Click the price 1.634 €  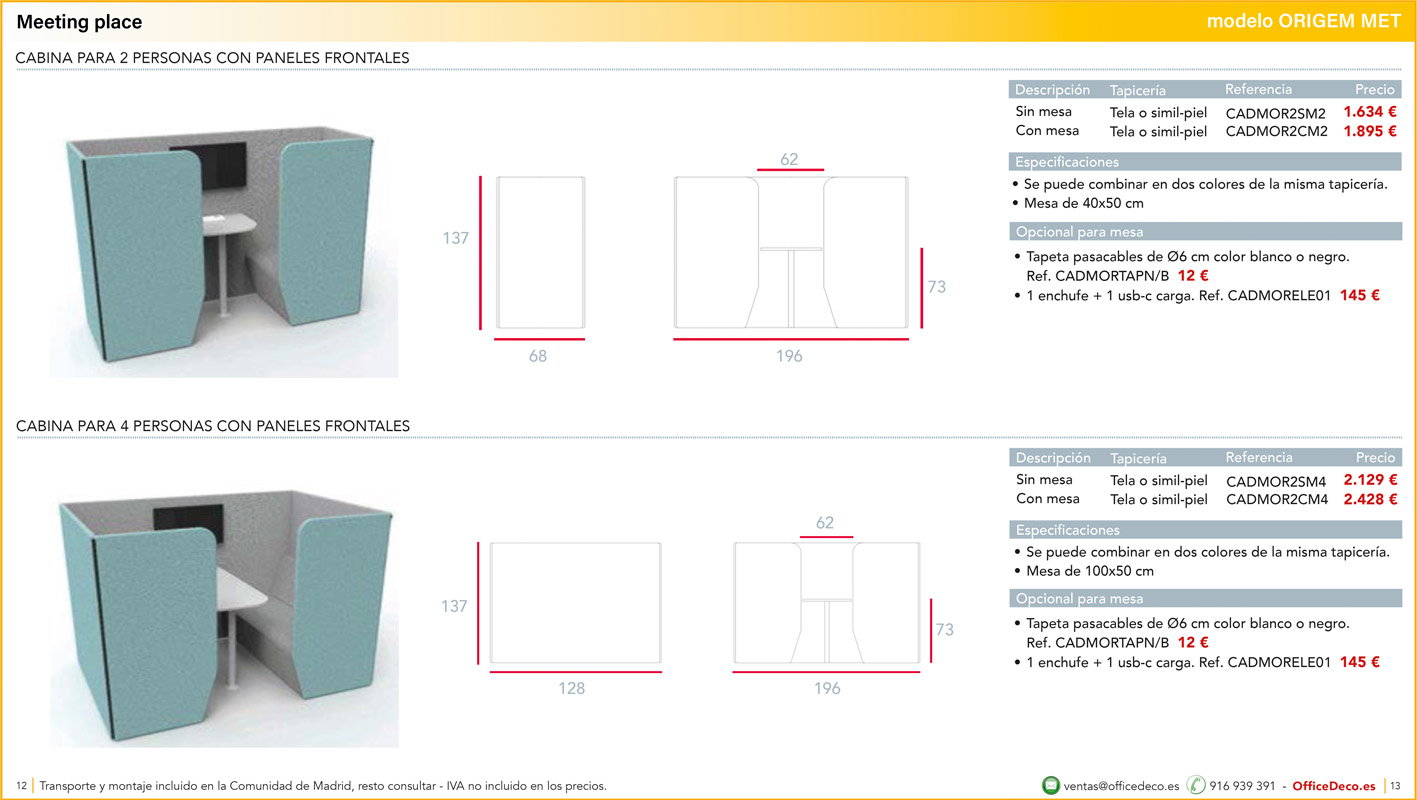(1369, 112)
